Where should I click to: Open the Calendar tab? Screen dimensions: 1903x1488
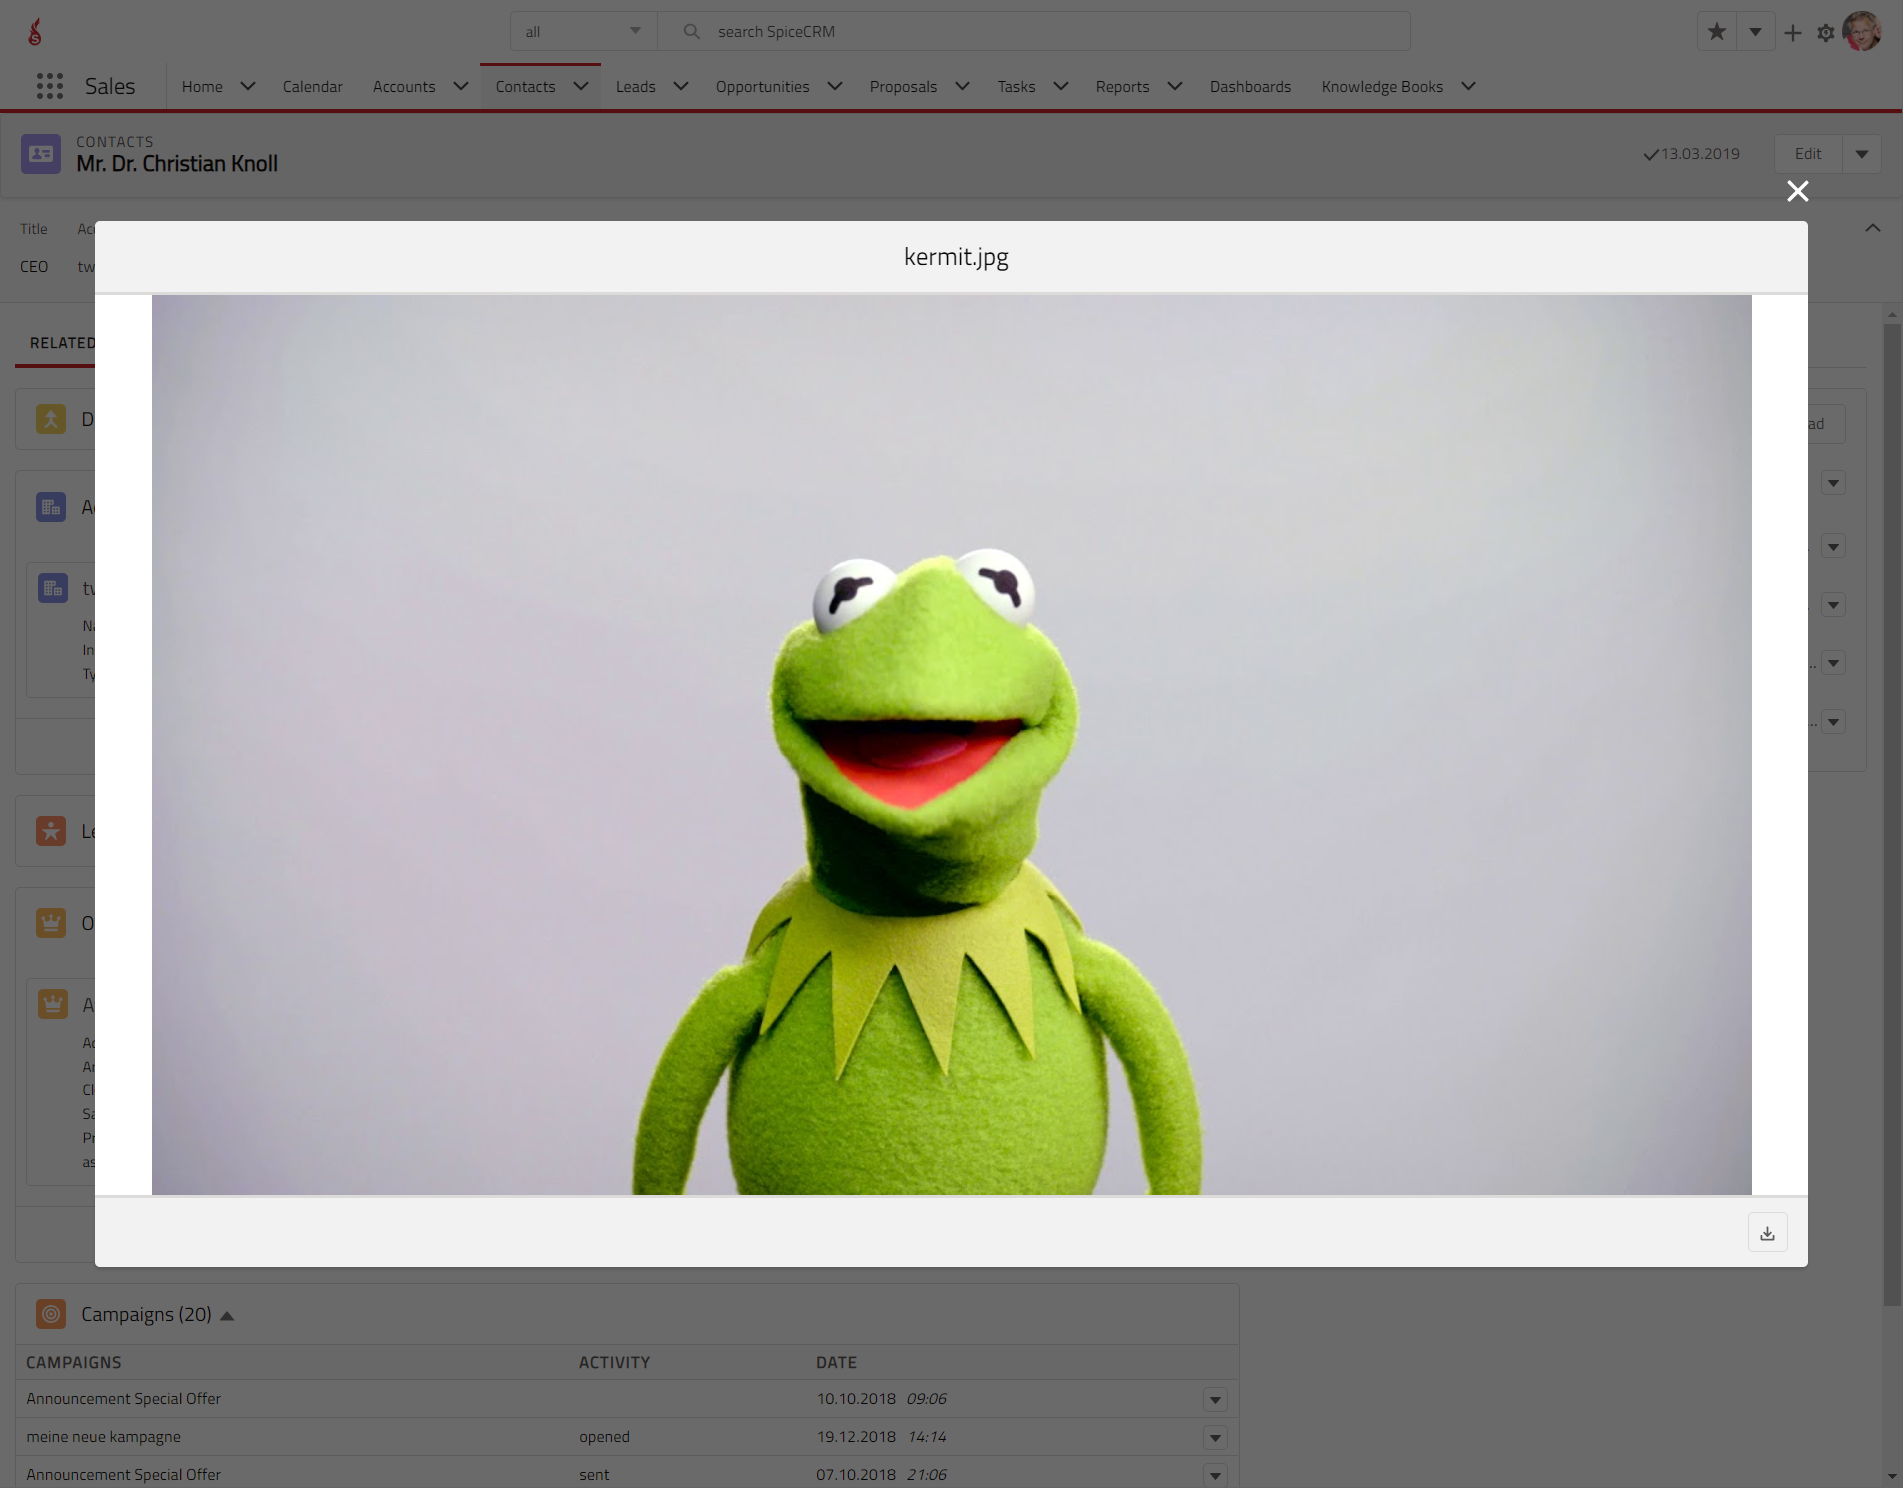coord(312,87)
